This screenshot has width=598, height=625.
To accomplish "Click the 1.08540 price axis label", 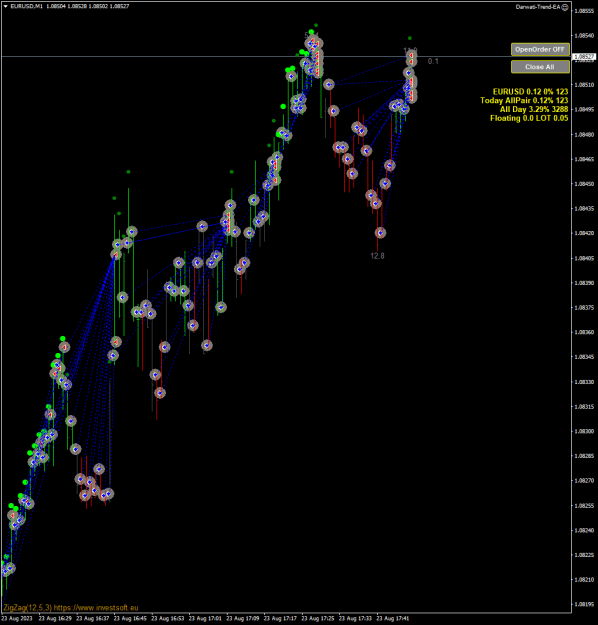I will coord(584,35).
